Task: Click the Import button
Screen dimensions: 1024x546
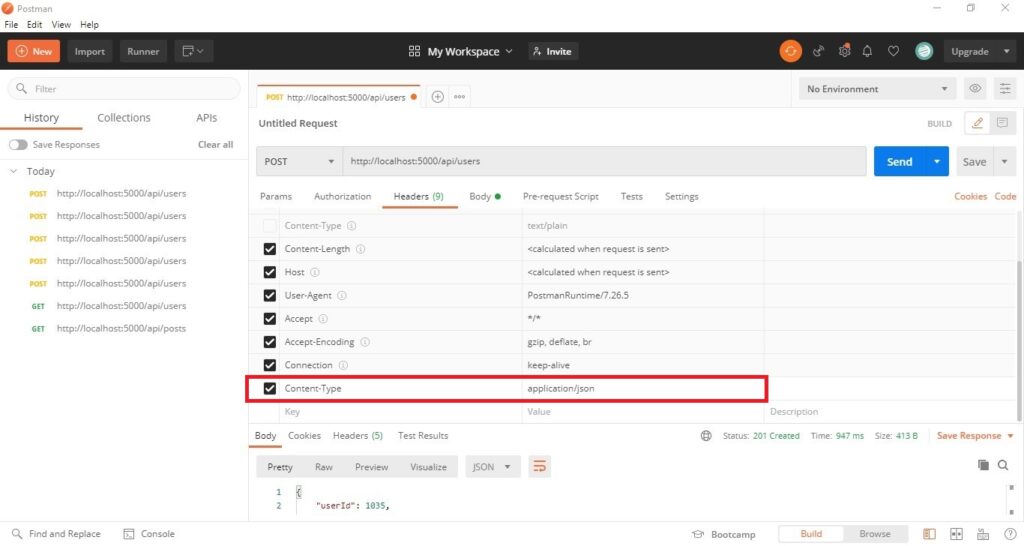Action: (x=89, y=51)
